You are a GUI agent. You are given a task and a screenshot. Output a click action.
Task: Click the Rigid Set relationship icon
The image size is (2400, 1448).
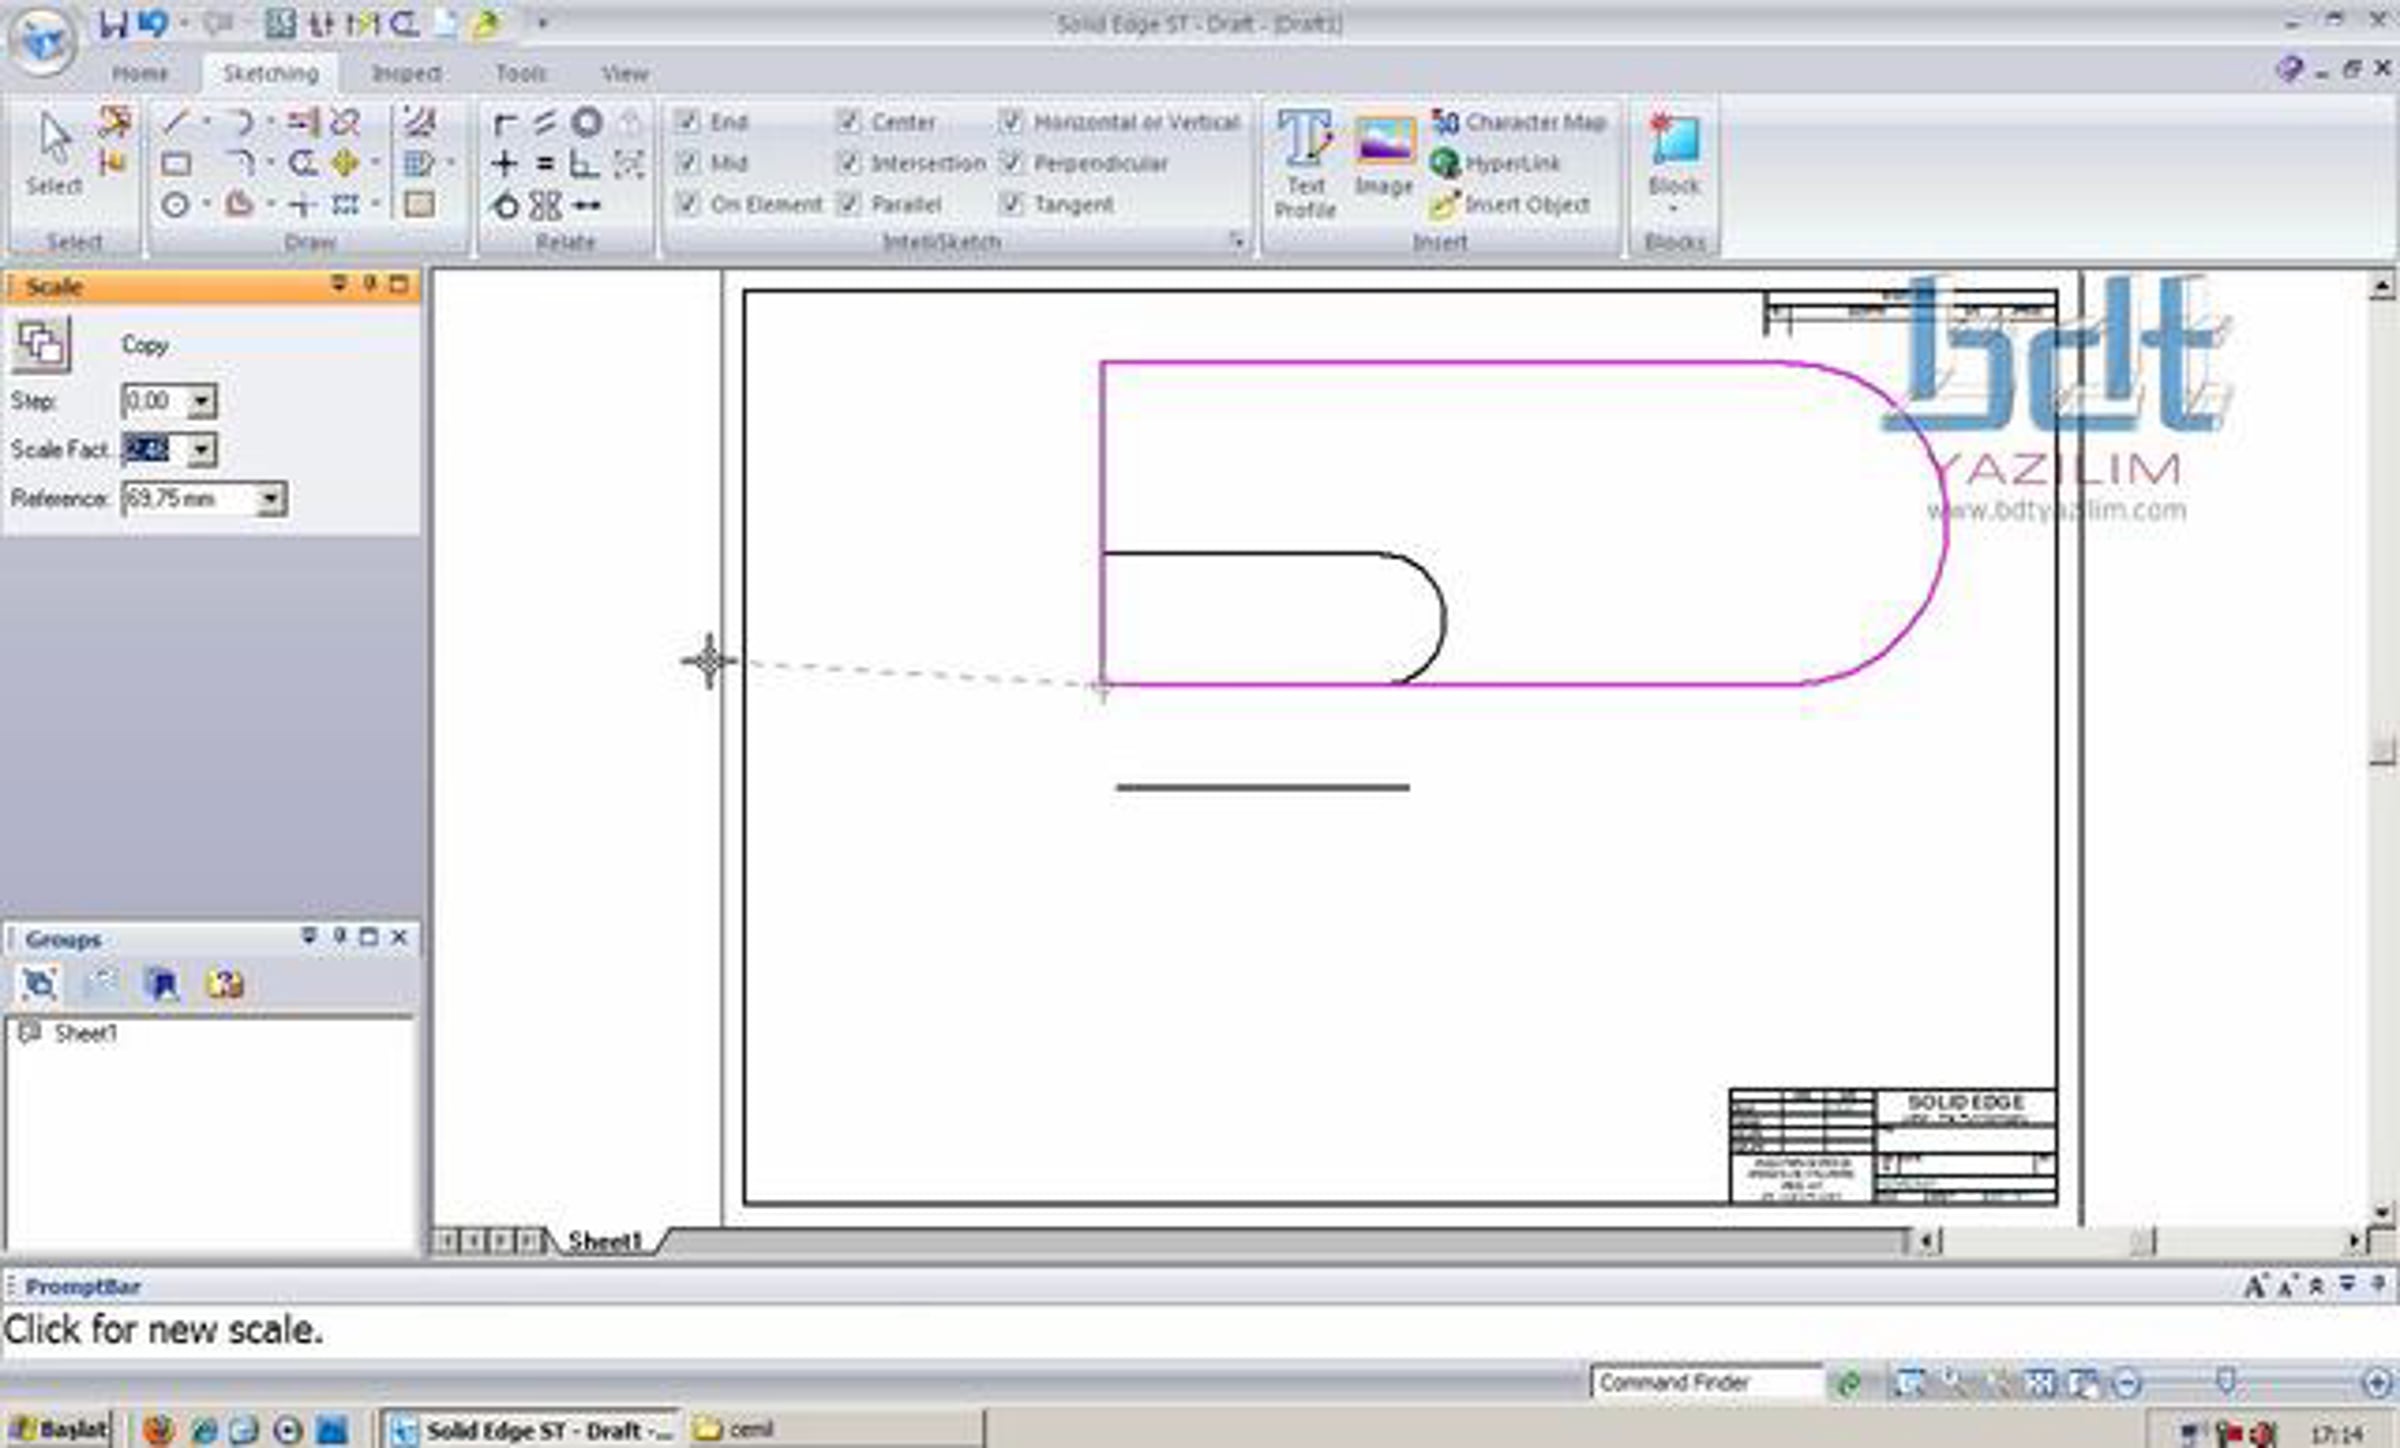628,164
